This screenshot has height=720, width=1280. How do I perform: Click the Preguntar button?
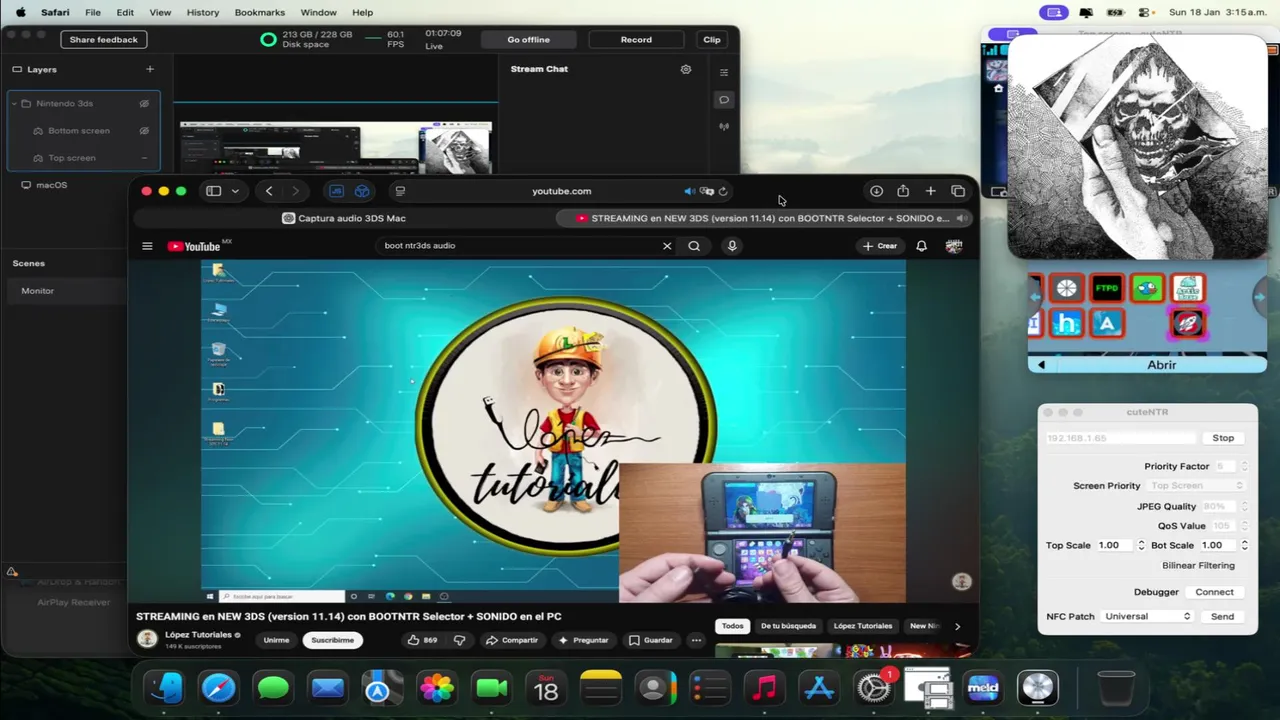pos(583,640)
